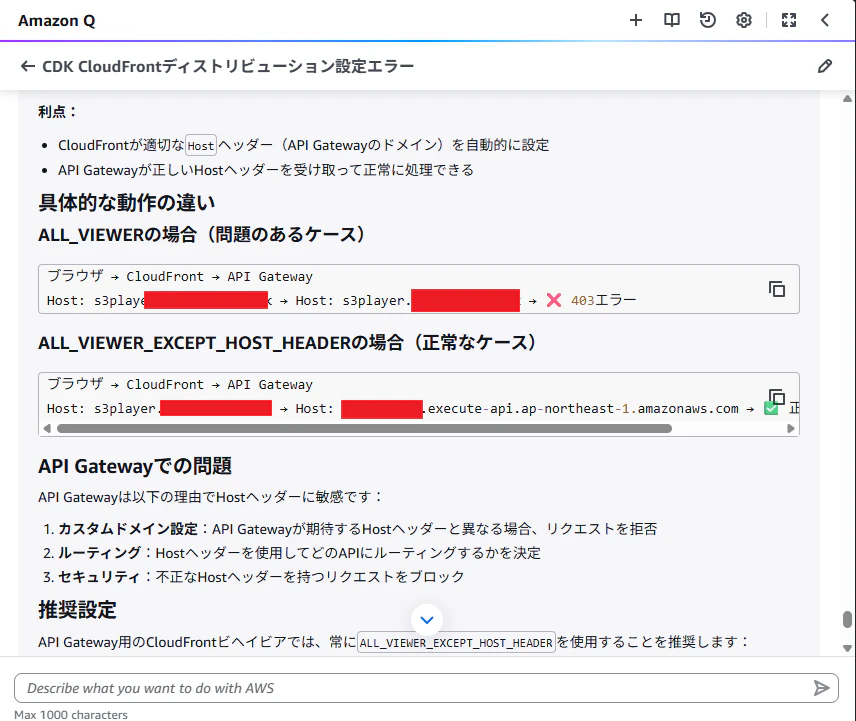Click the conversation title text

[228, 67]
